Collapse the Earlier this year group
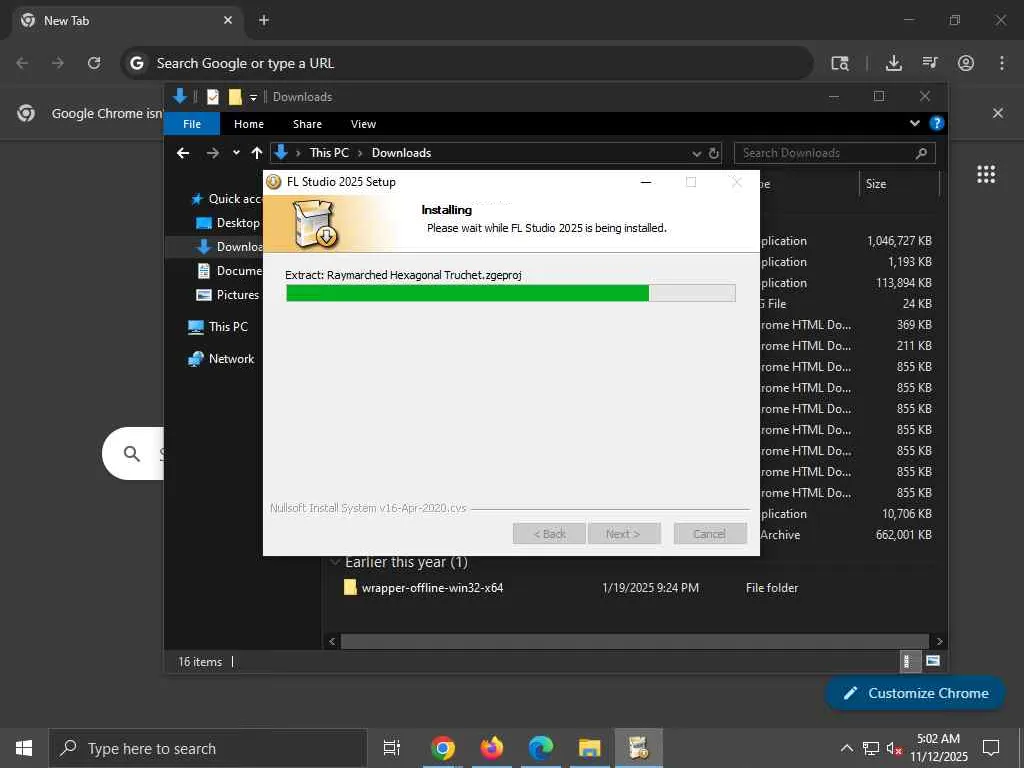This screenshot has height=768, width=1024. [x=335, y=562]
